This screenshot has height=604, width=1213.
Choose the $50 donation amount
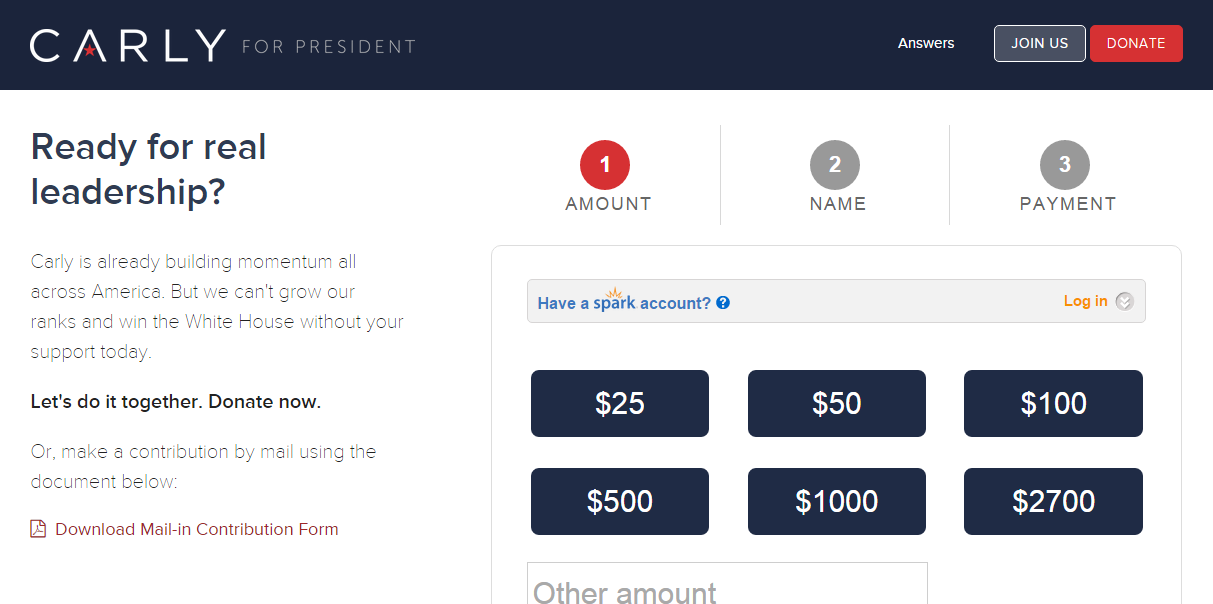(x=837, y=403)
